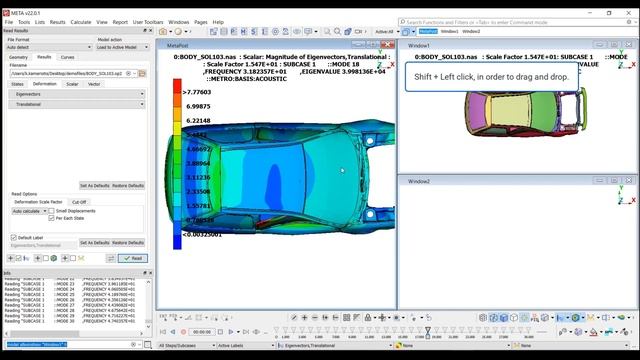This screenshot has height=360, width=640.
Task: Open the Active Labels dropdown
Action: coord(246,346)
